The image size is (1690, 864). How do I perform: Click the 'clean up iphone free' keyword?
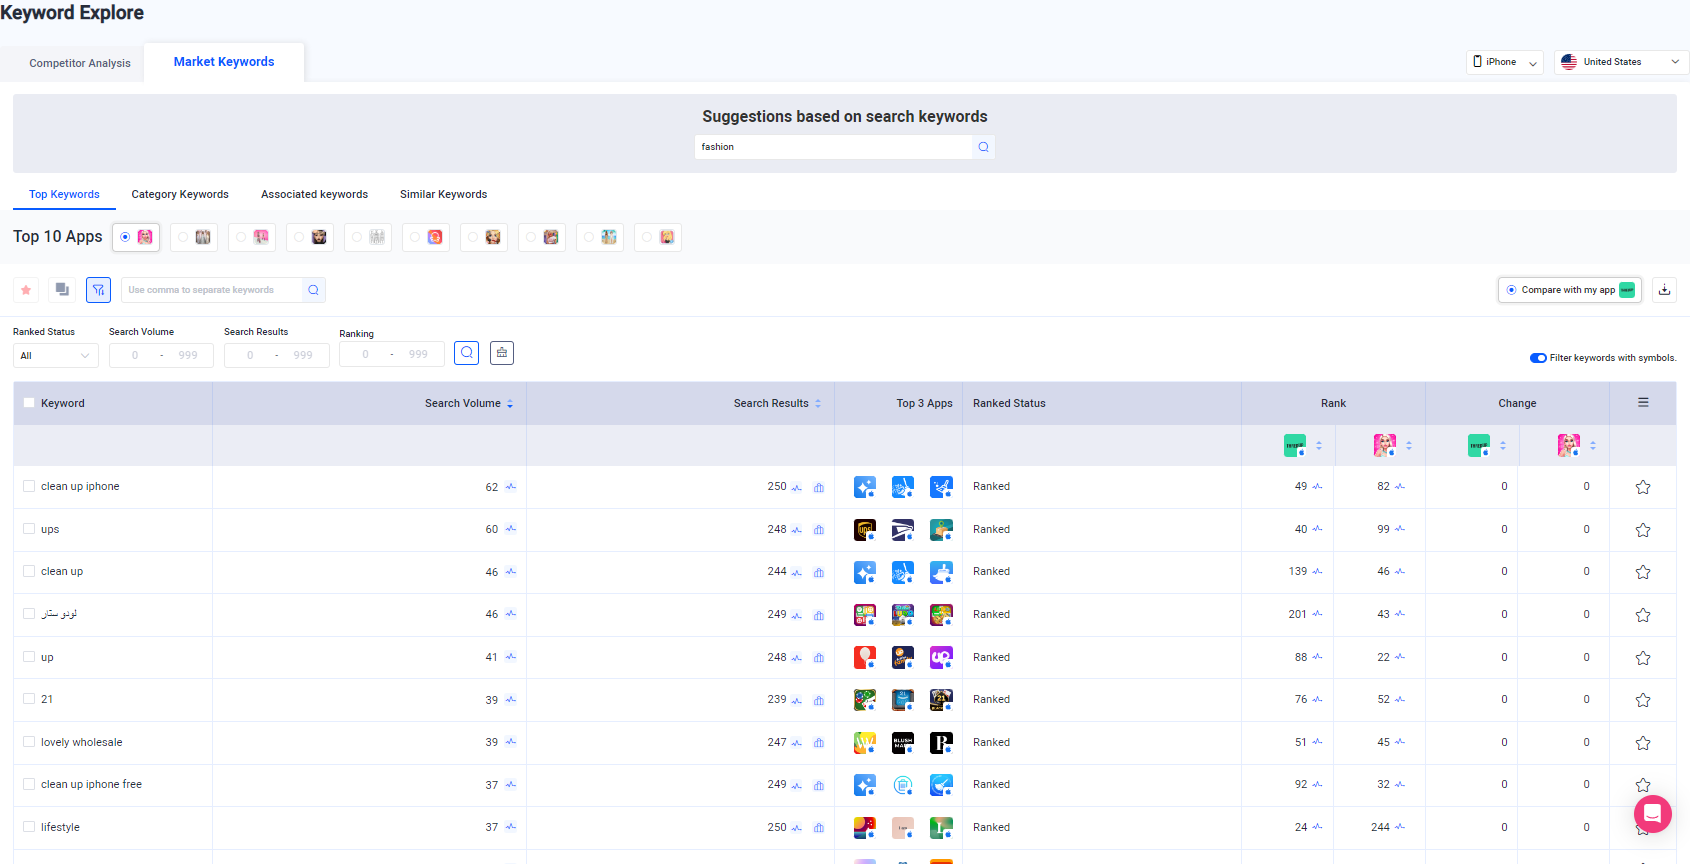91,784
